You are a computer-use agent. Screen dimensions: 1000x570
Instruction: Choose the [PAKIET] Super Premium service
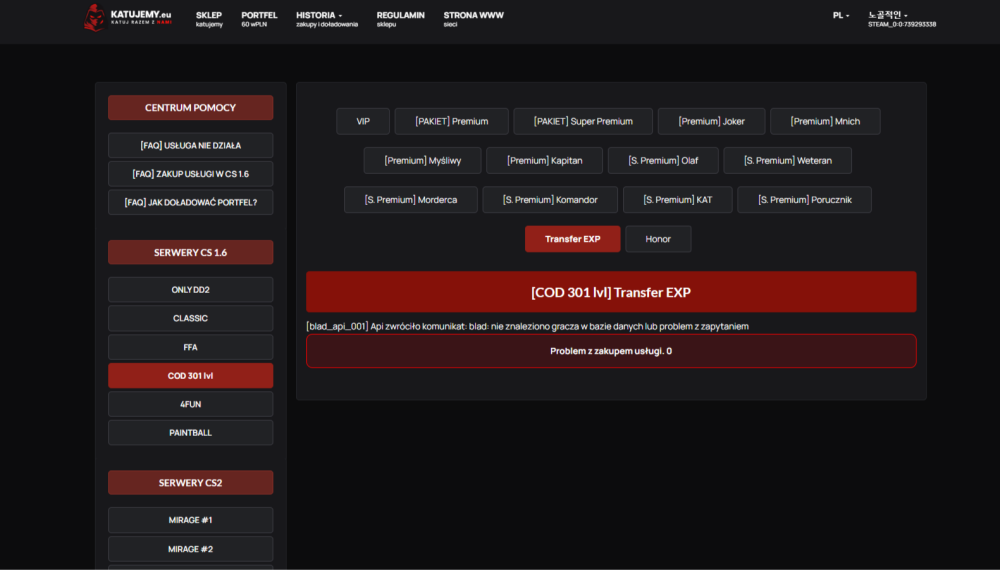pos(583,121)
